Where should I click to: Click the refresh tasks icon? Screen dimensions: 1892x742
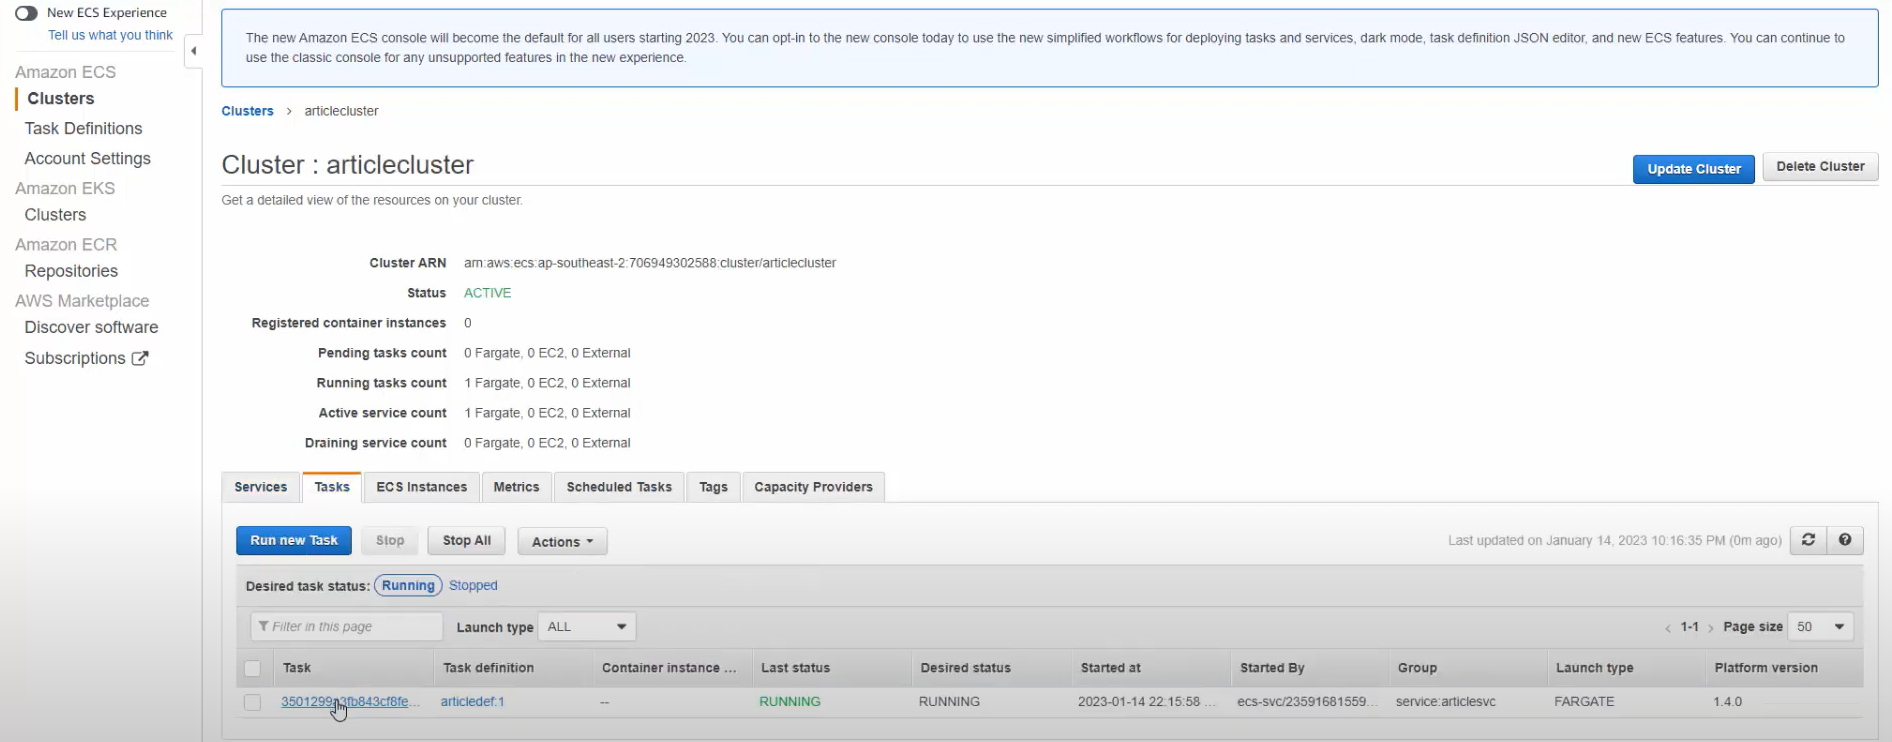[x=1808, y=540]
